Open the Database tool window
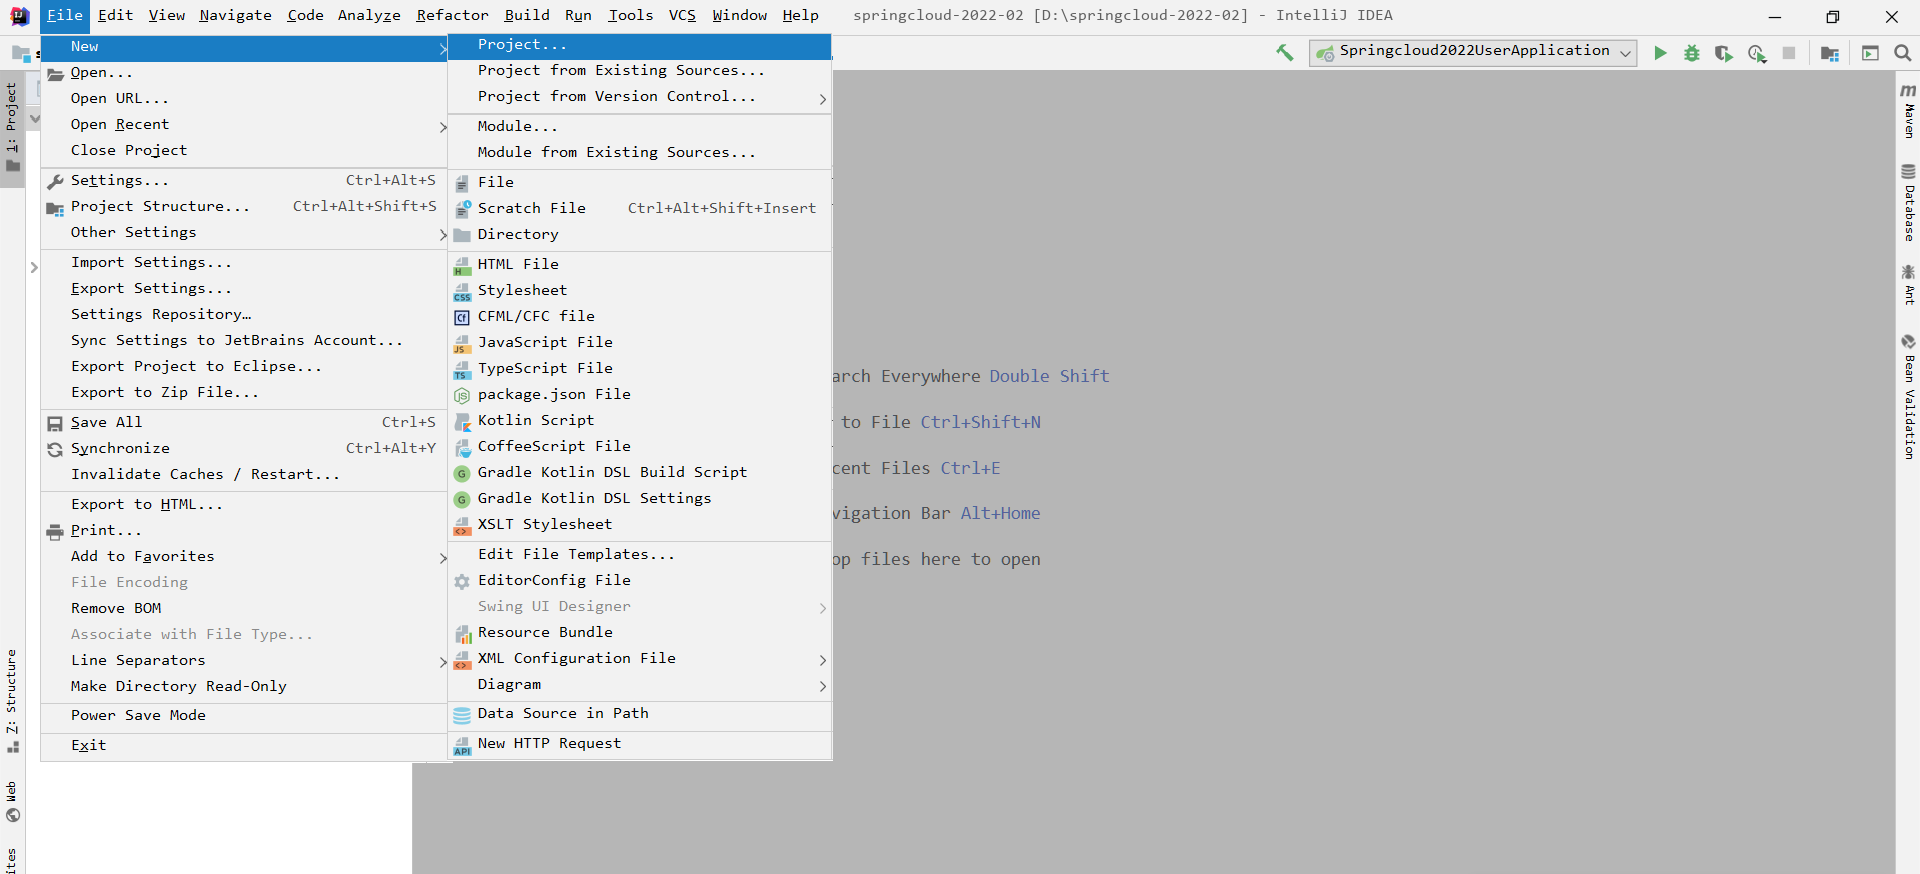Screen dimensions: 1920x874 (1908, 203)
